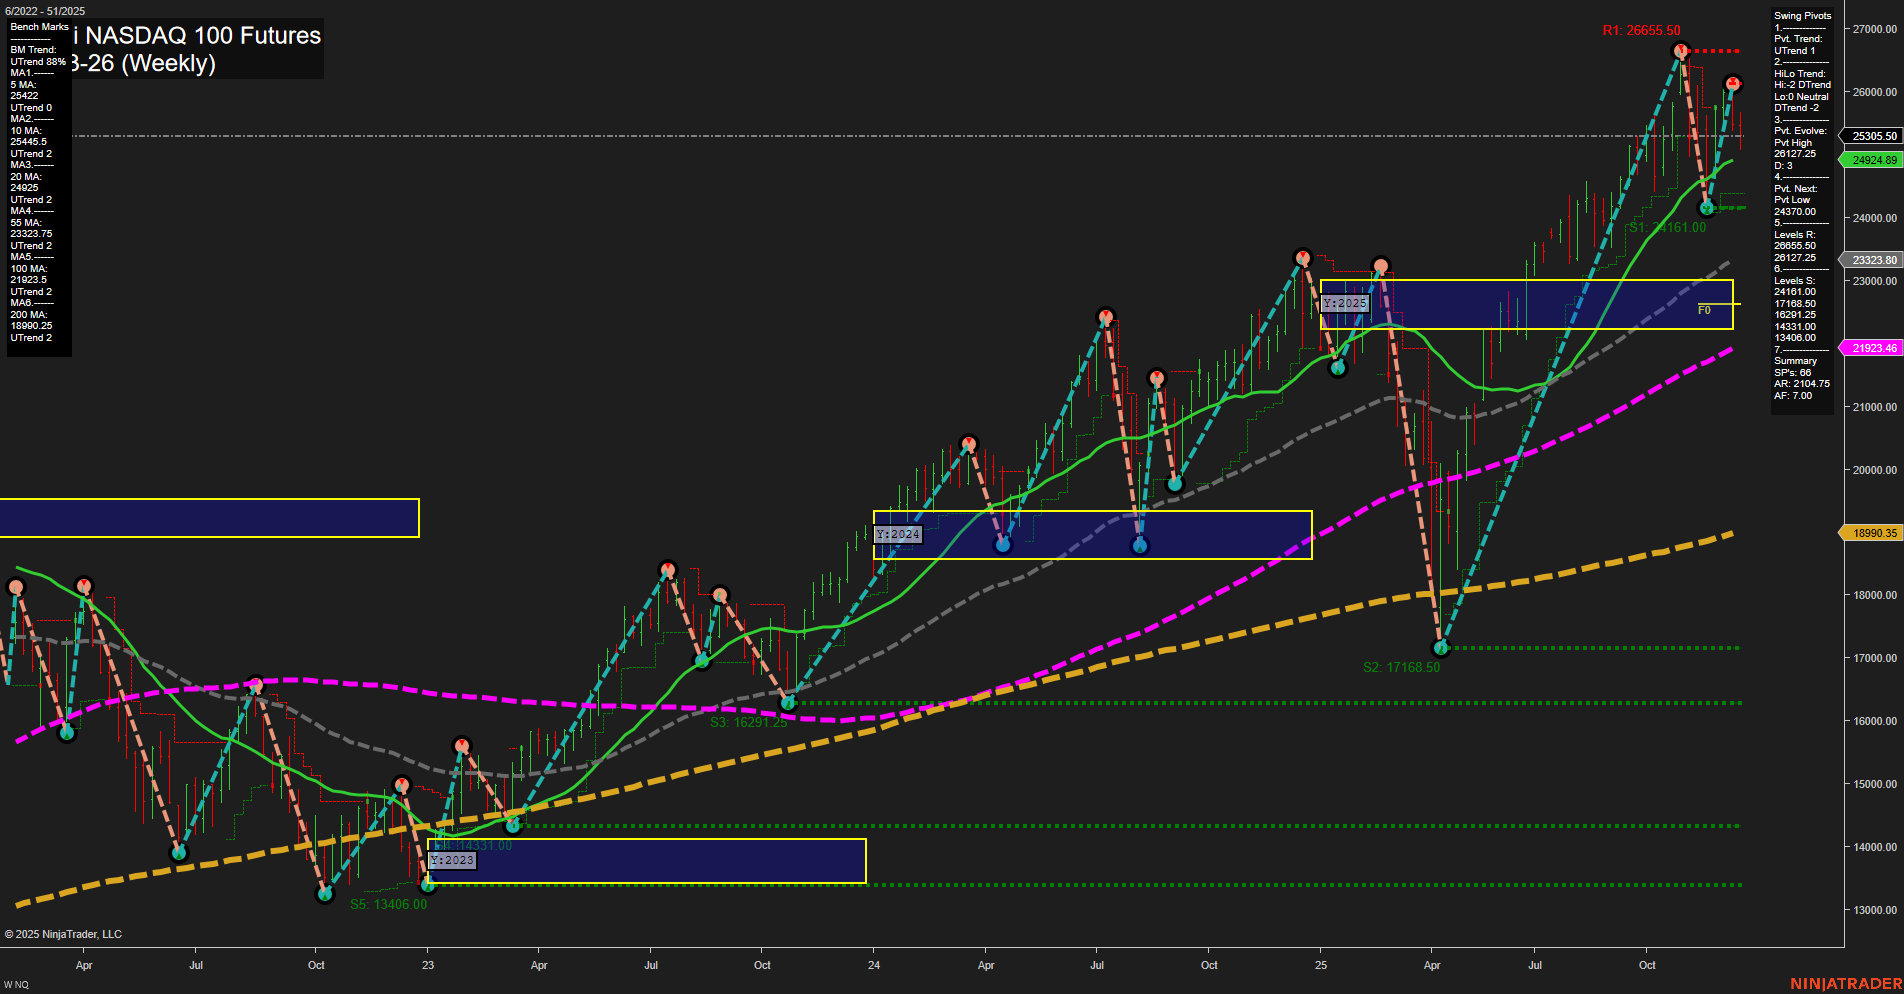The width and height of the screenshot is (1904, 994).
Task: Click the Y:2024 label swatch on the zone
Action: 898,534
